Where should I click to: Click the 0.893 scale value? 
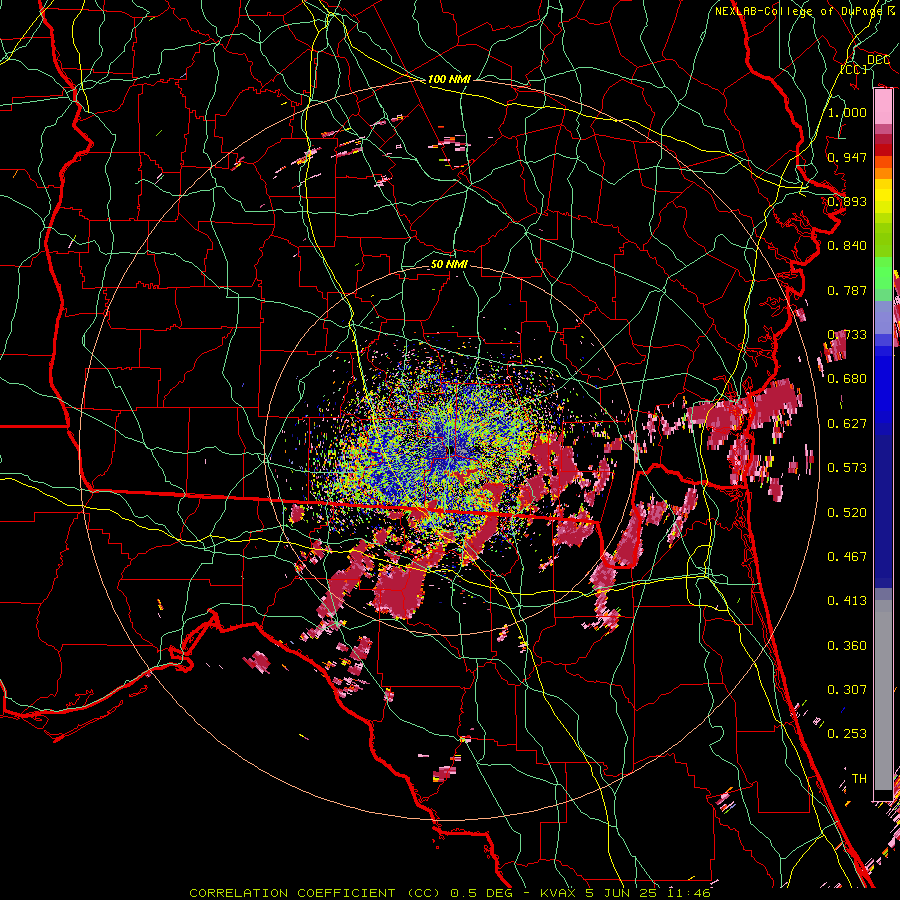coord(847,201)
